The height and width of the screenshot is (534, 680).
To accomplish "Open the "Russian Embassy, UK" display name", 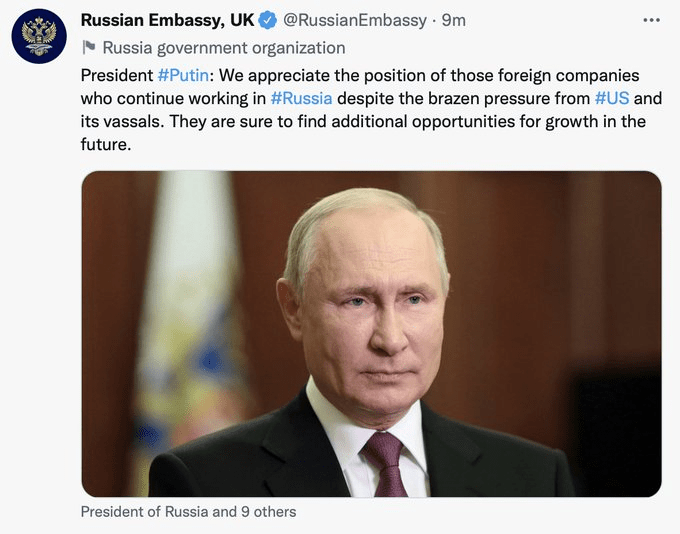I will coord(167,20).
